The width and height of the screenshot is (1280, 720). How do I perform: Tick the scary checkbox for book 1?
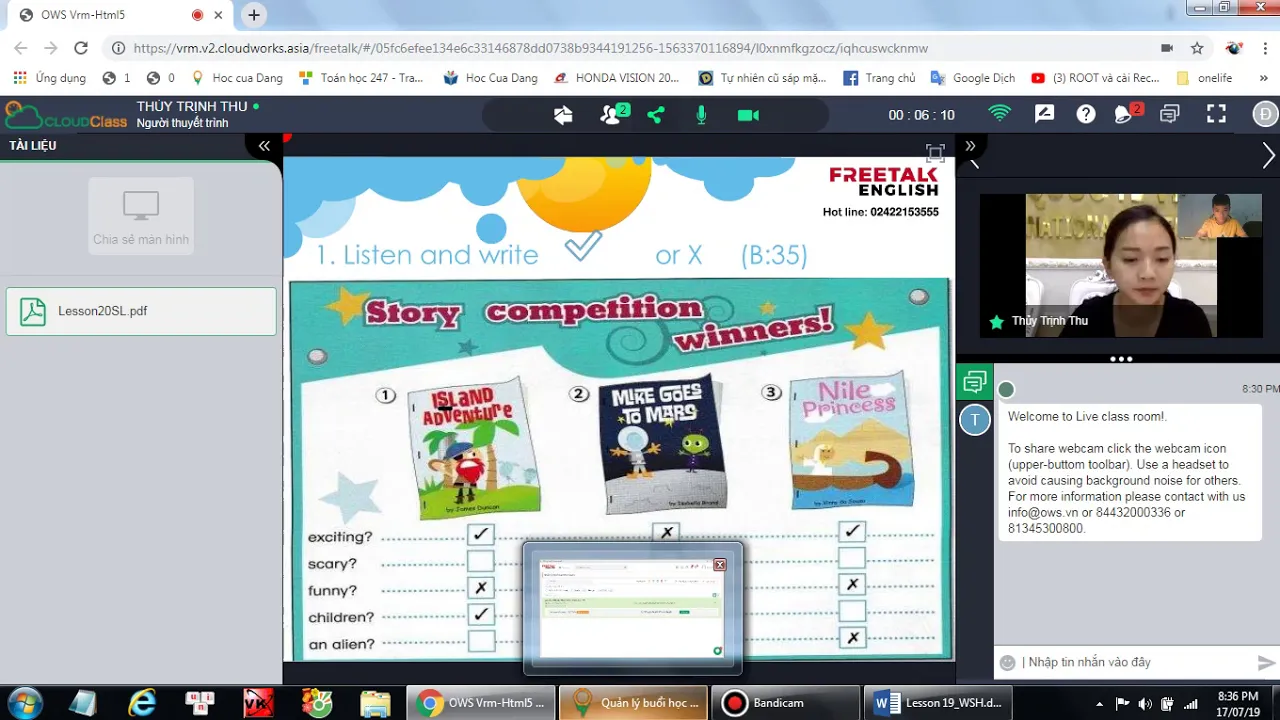[x=481, y=562]
